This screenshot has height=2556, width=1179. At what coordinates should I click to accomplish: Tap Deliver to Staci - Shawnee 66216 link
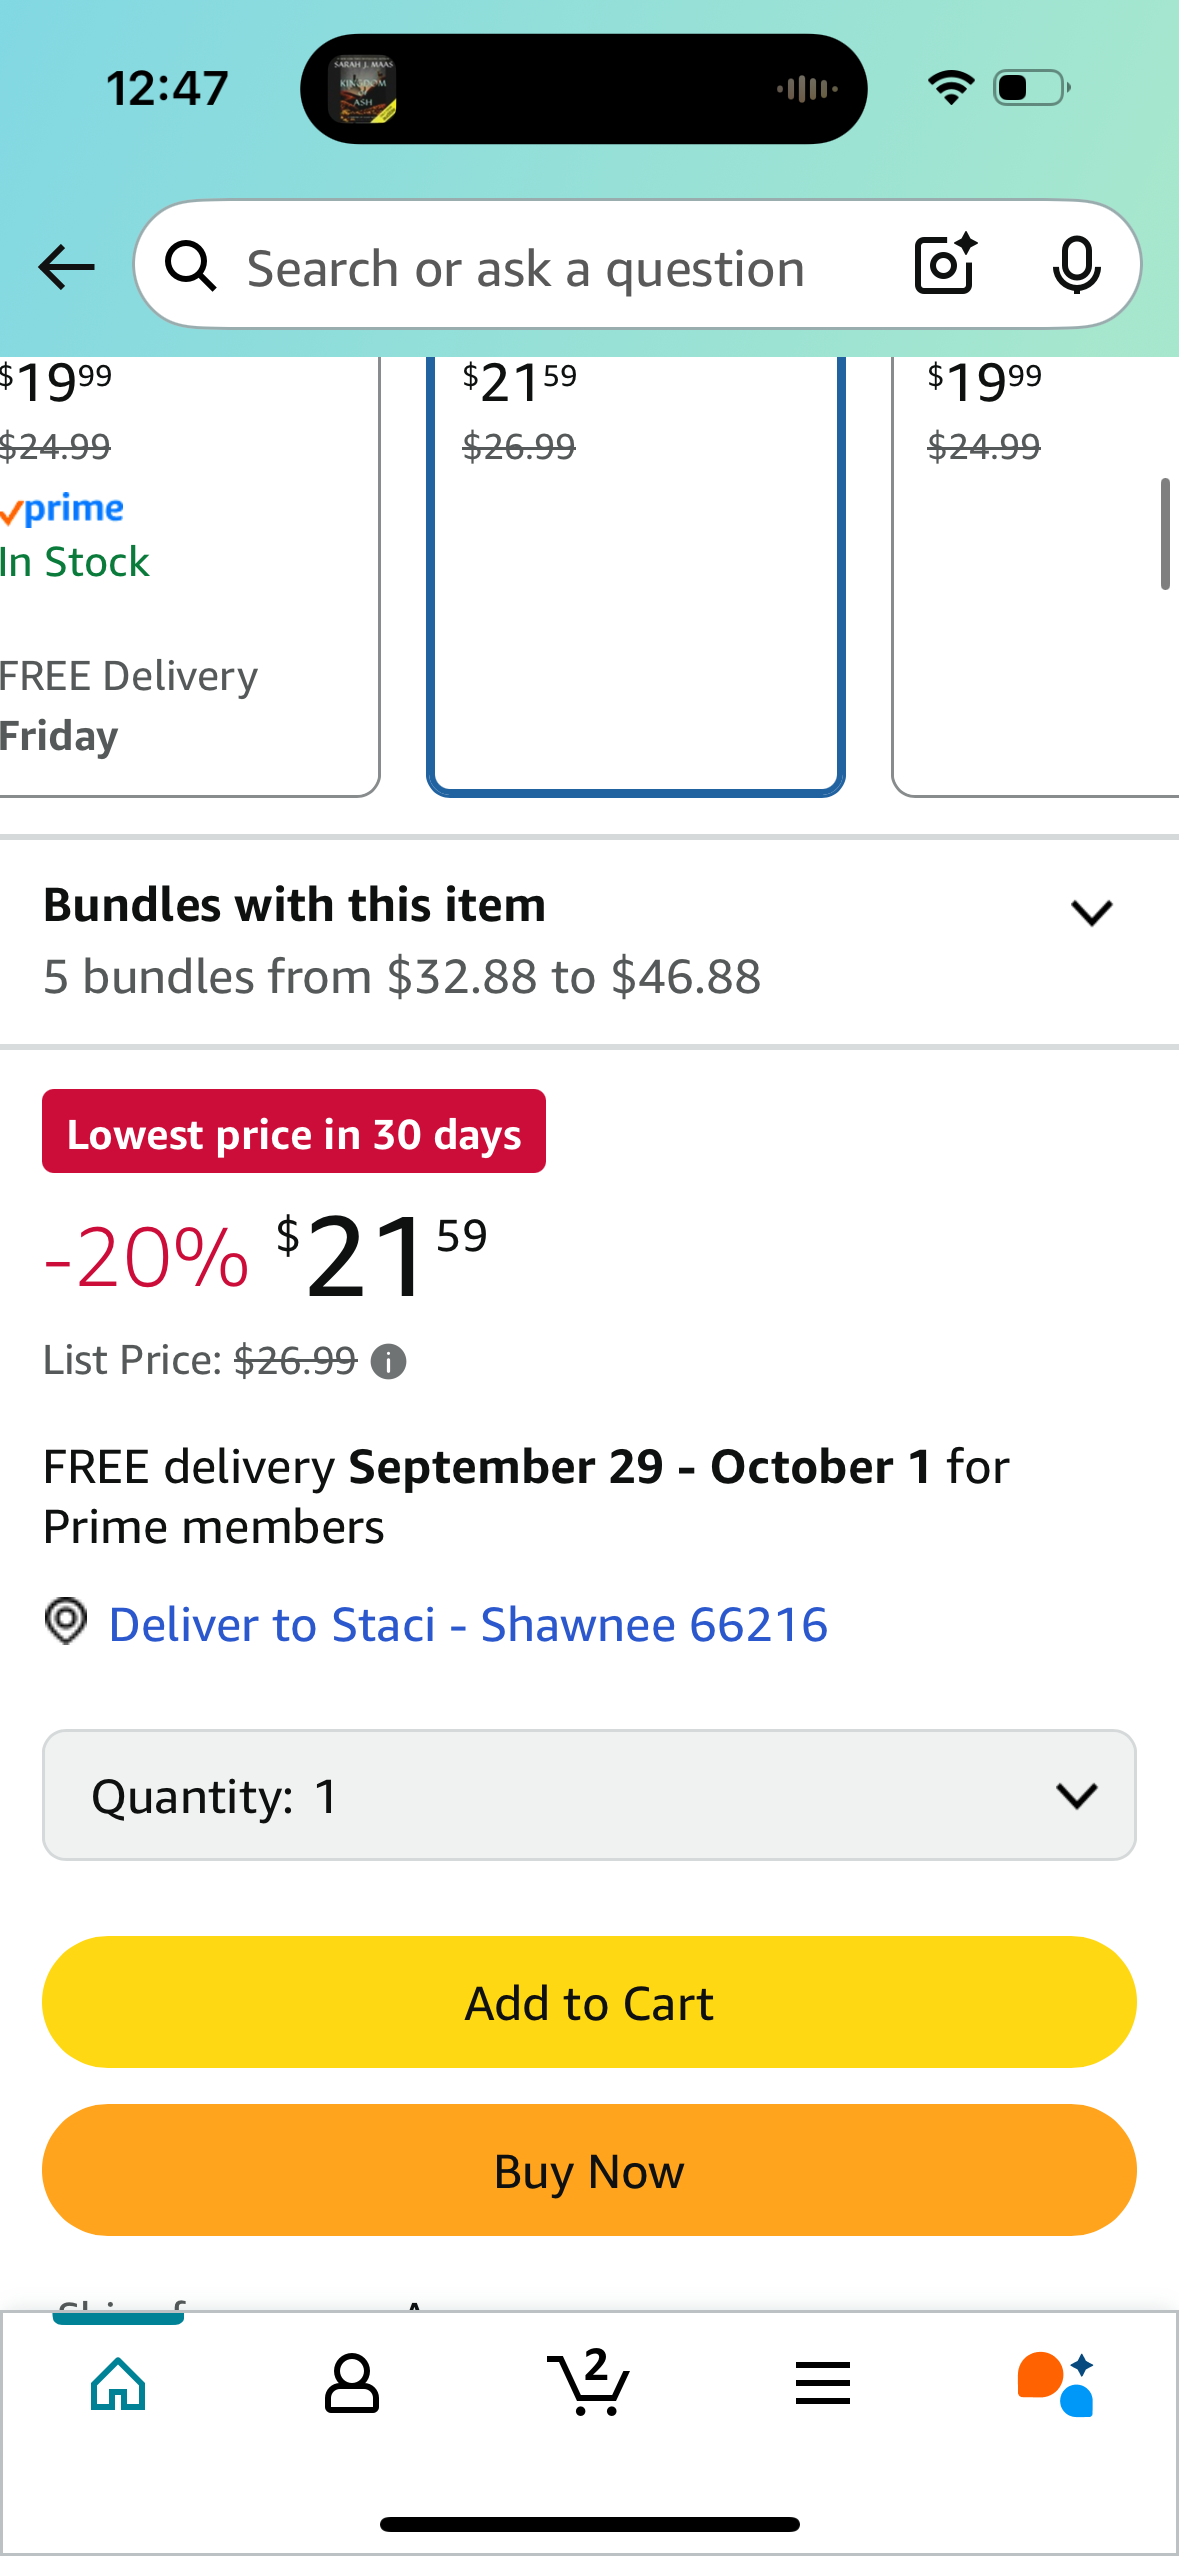[468, 1624]
